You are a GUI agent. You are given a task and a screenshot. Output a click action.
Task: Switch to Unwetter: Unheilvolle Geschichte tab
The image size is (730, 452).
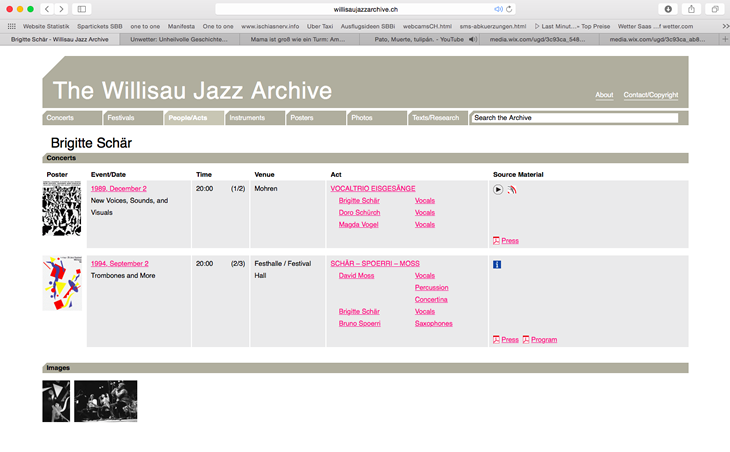pos(179,40)
